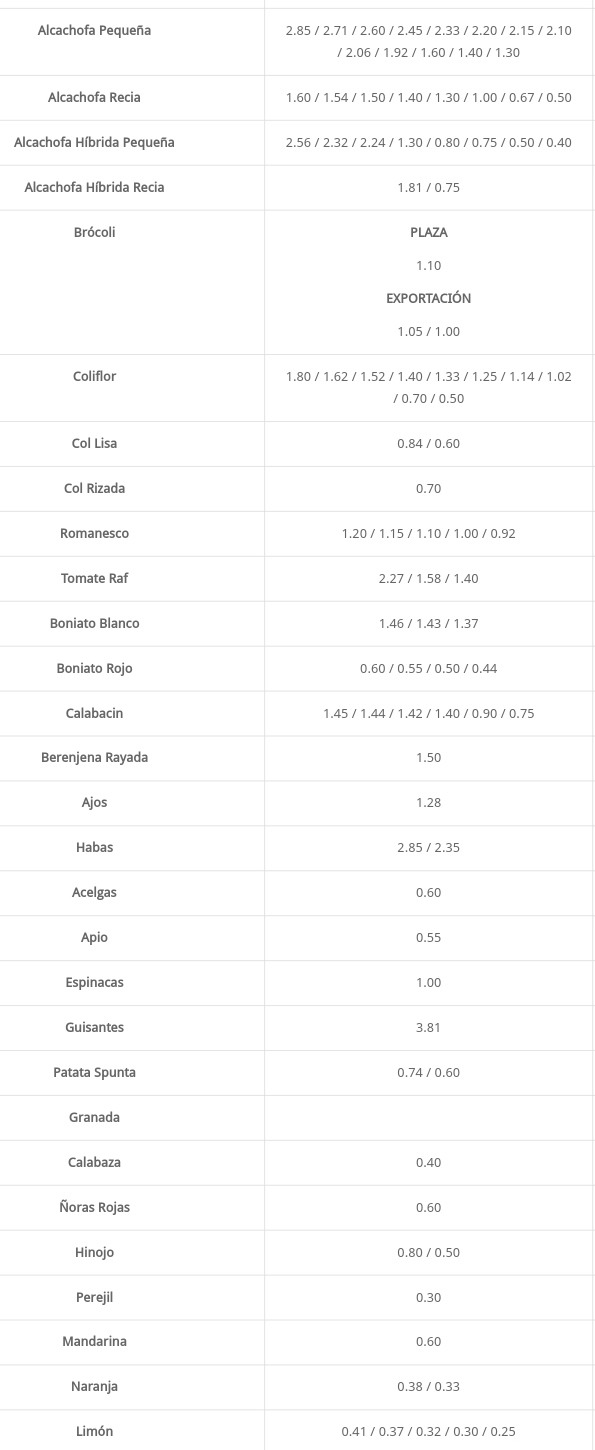Select the Coliflor price list cell
Screen dimensions: 595x1450
428,388
